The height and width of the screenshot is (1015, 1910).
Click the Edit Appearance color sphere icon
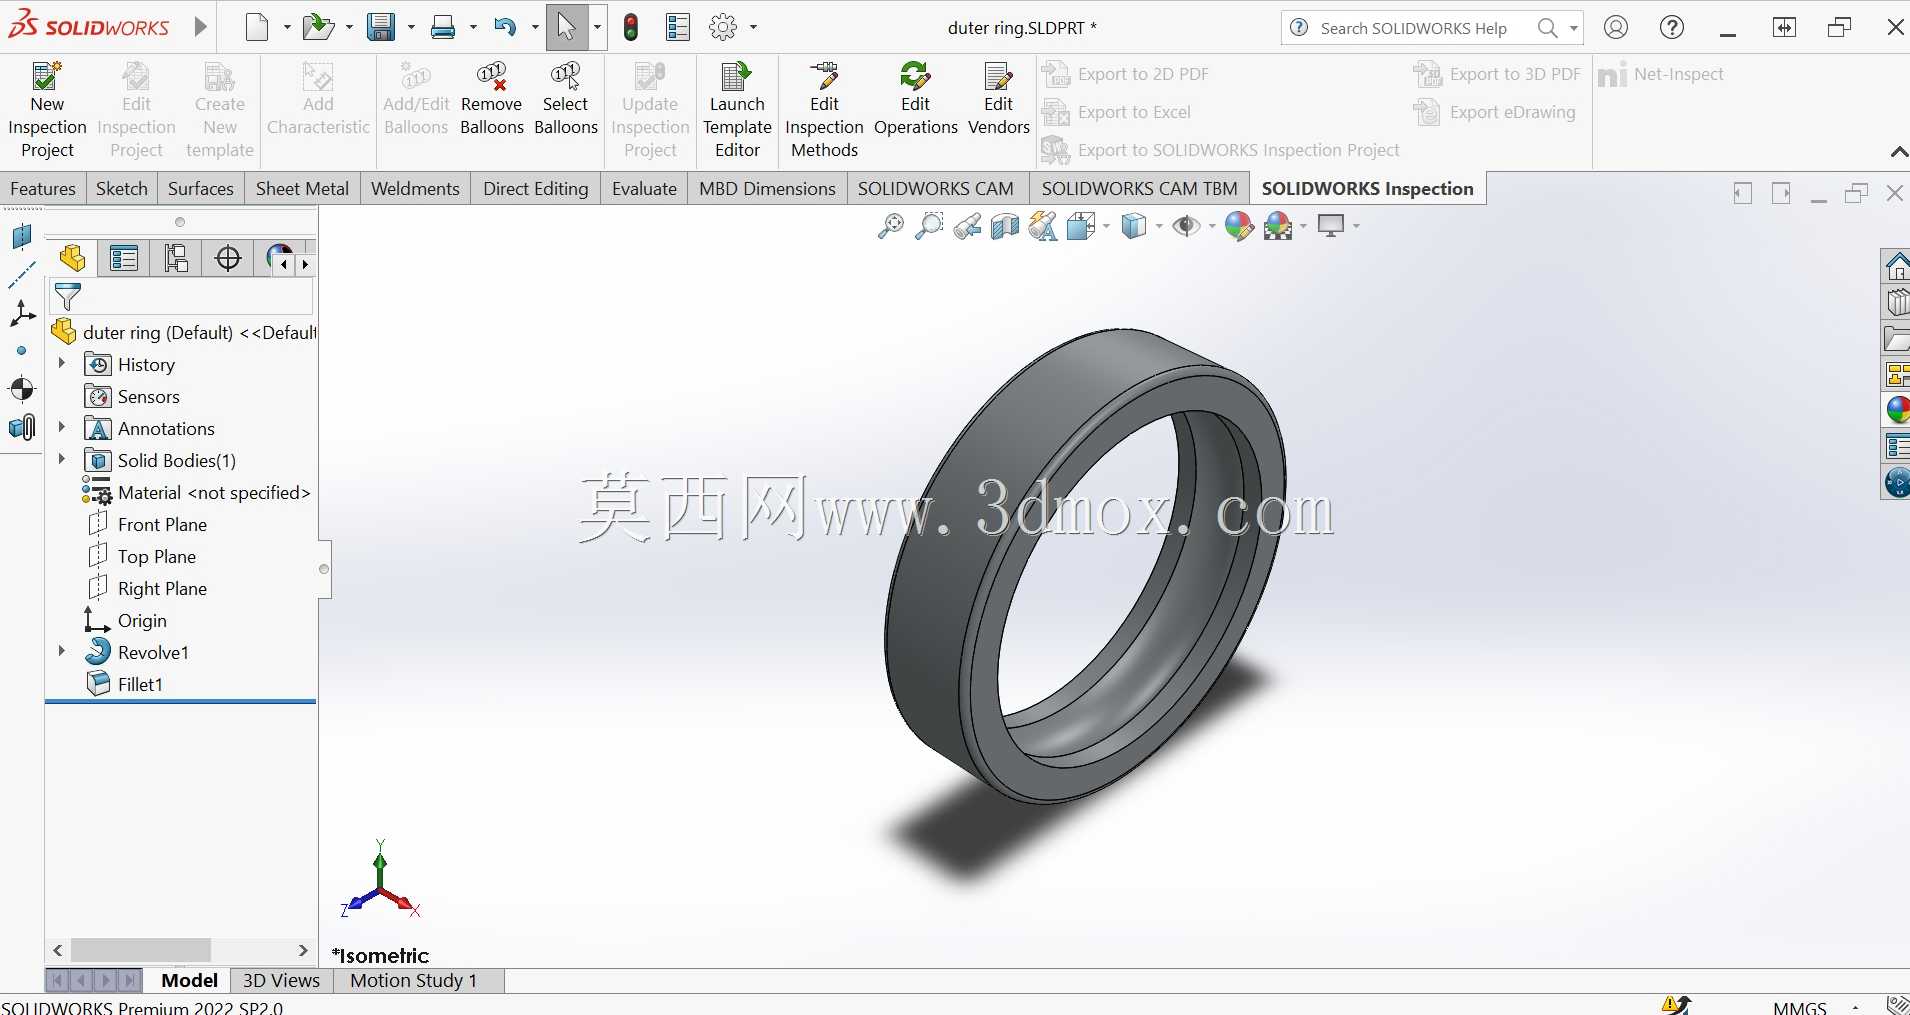(x=1239, y=227)
